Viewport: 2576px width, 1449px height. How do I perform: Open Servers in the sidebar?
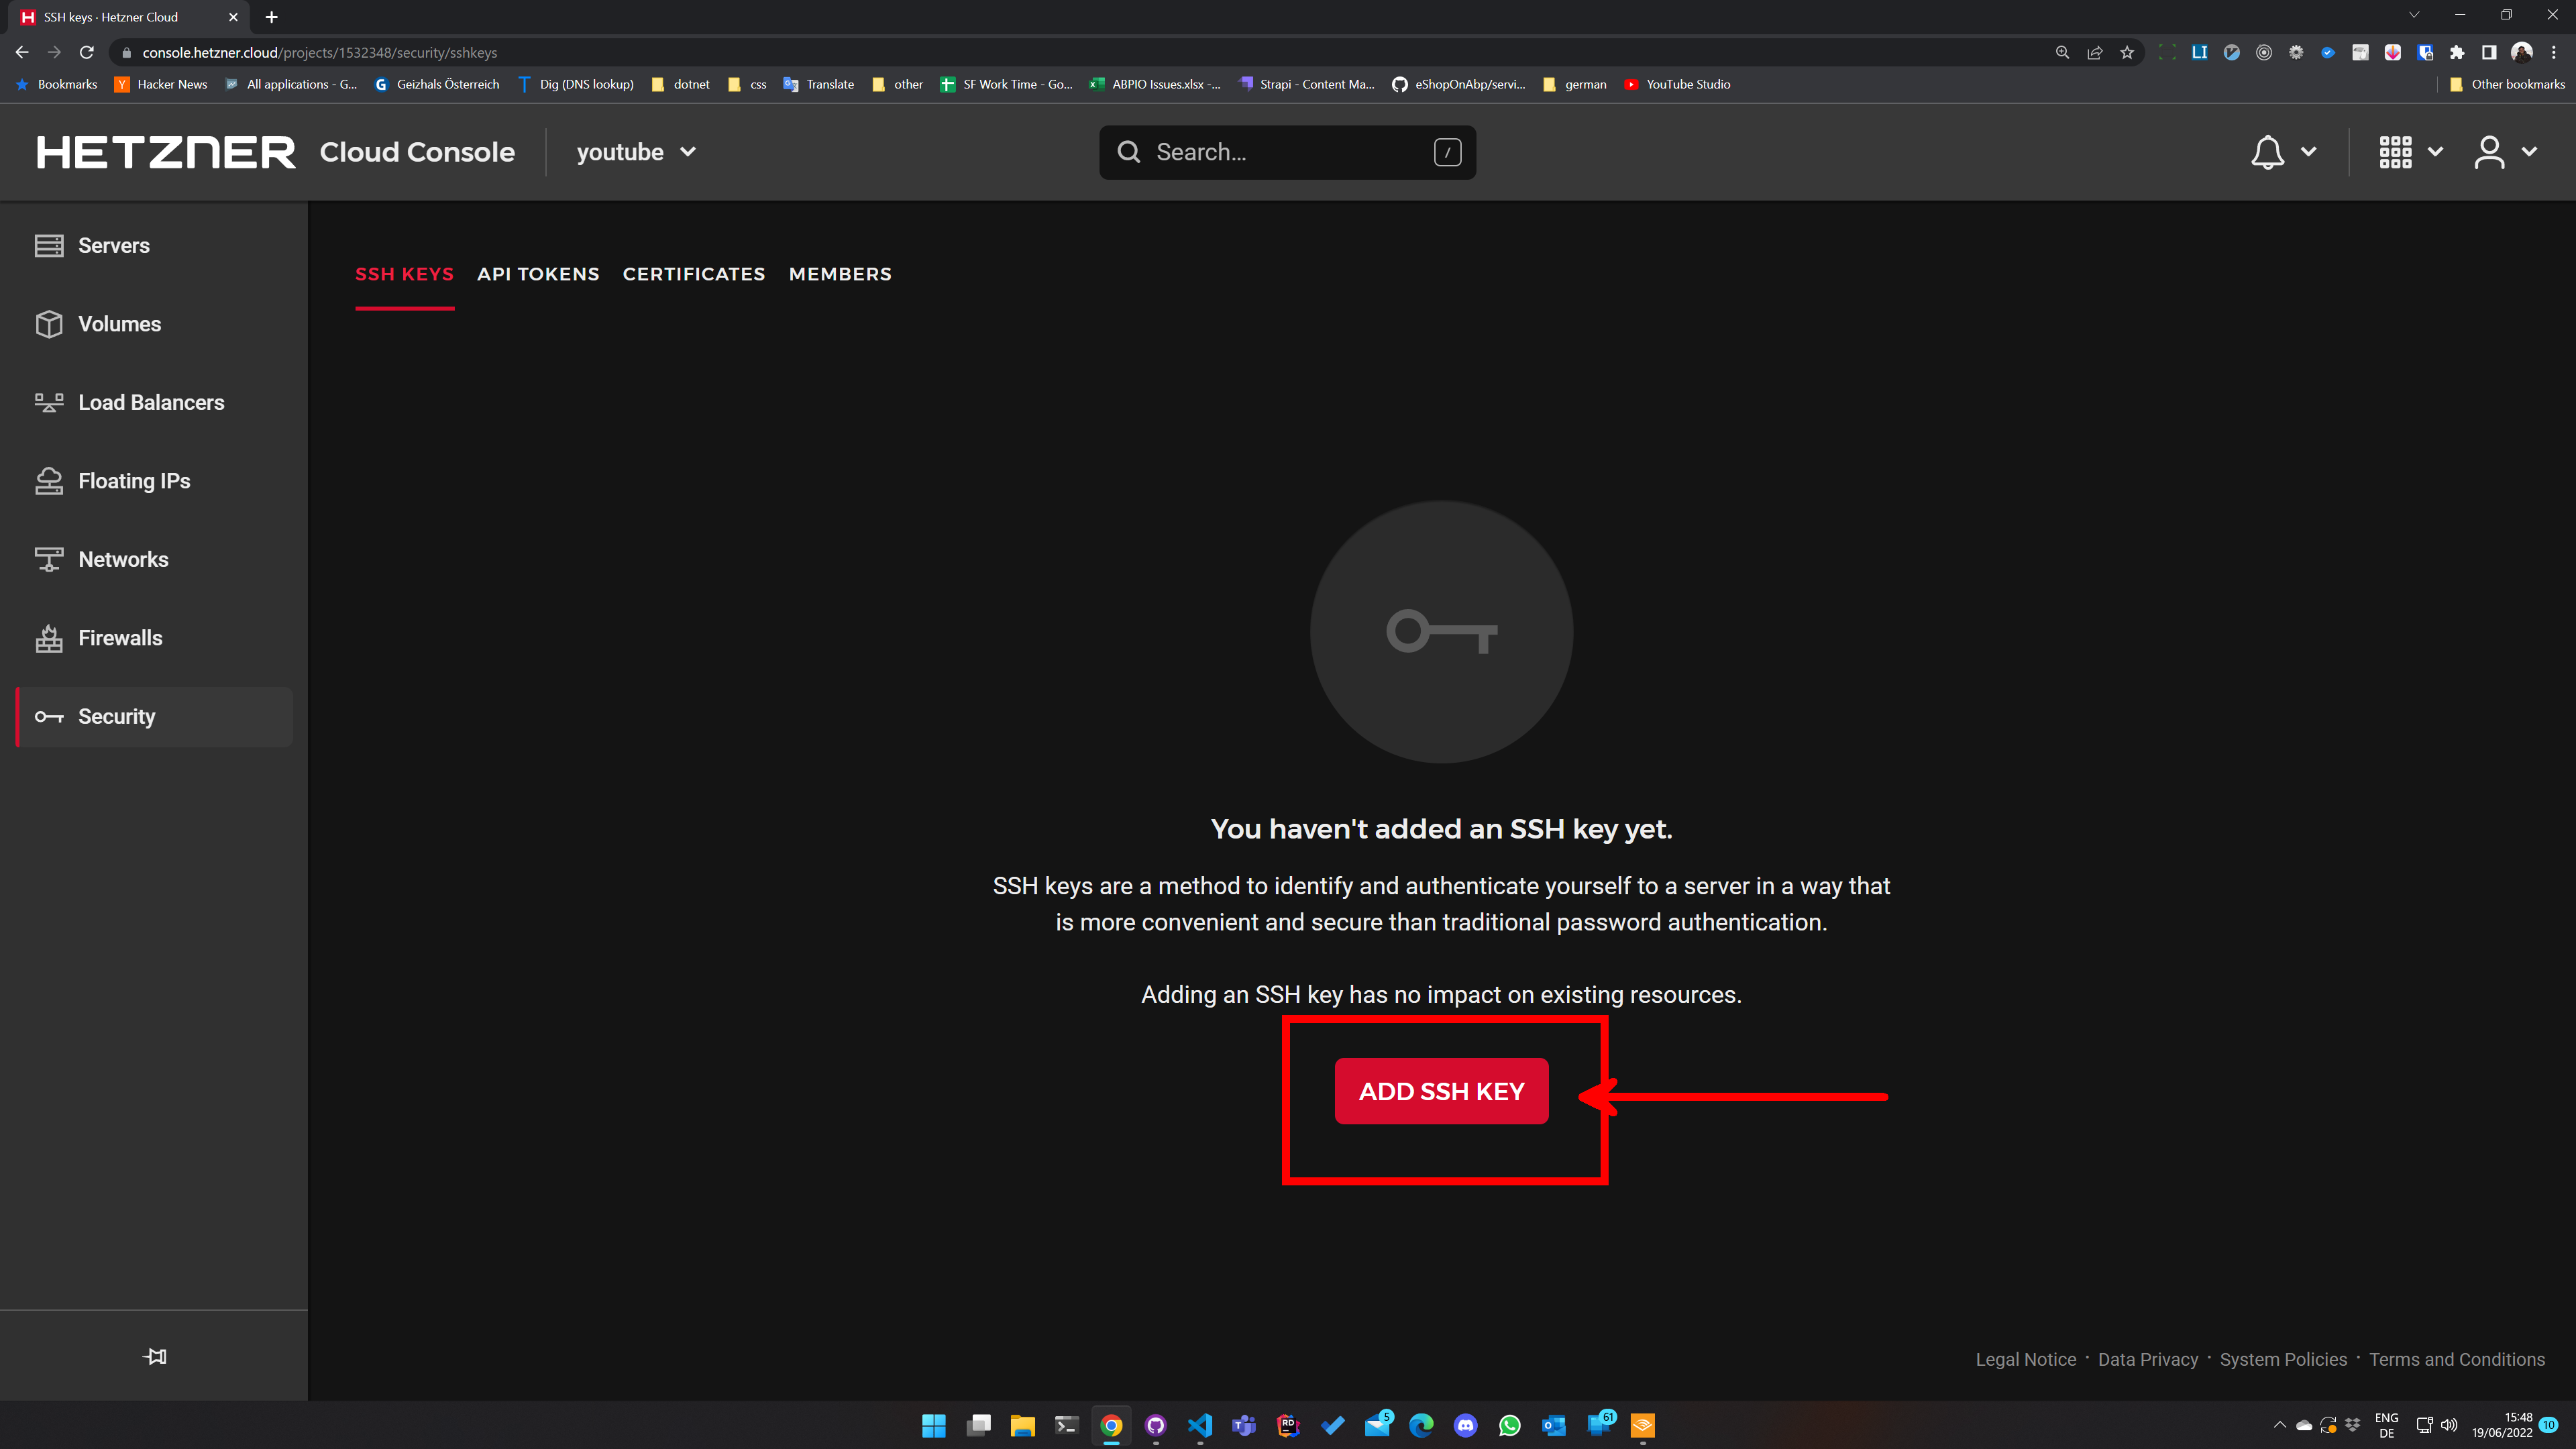pyautogui.click(x=113, y=245)
